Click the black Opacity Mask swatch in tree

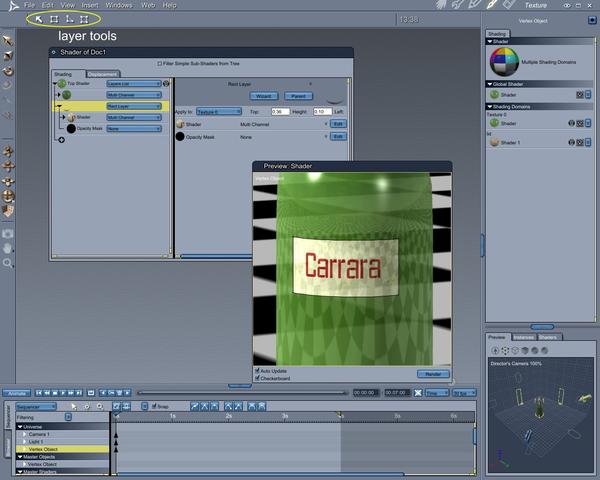pyautogui.click(x=71, y=129)
